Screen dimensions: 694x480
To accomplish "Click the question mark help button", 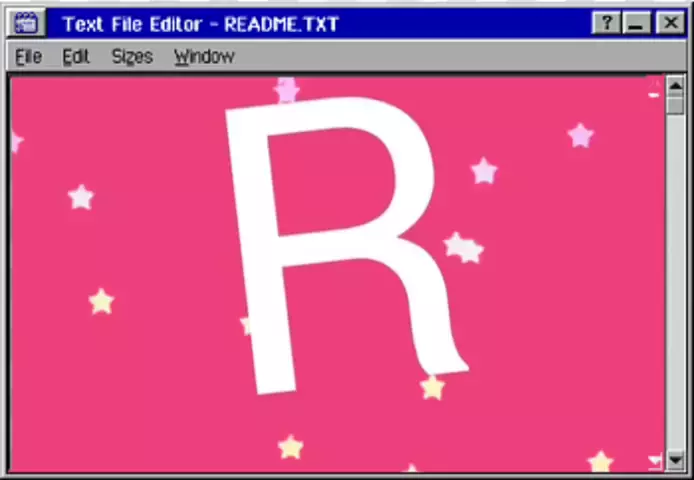I will coord(606,23).
